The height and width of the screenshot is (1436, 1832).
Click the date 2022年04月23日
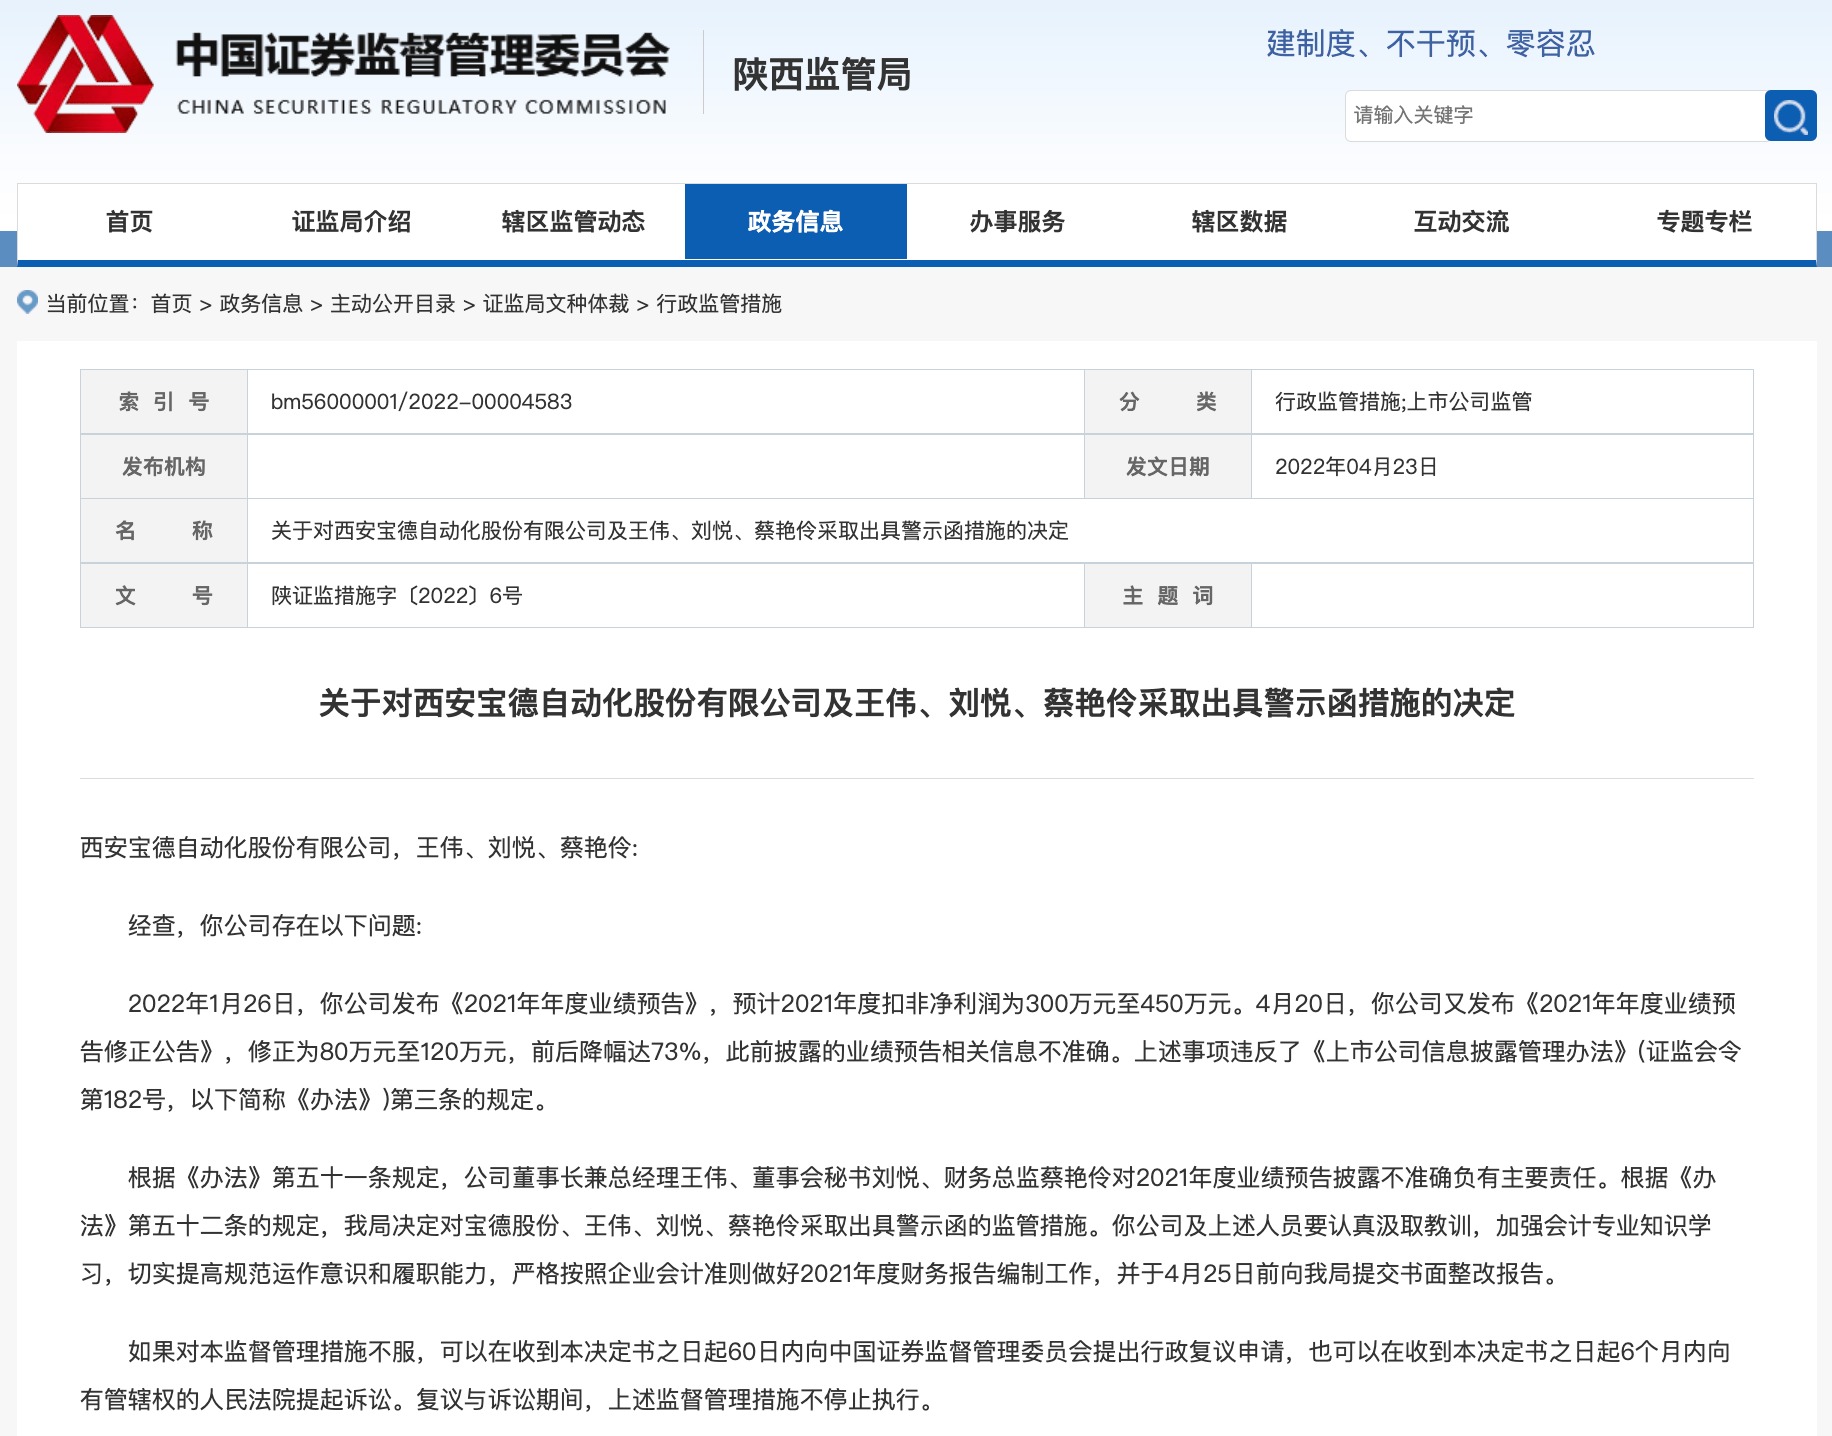[1356, 467]
